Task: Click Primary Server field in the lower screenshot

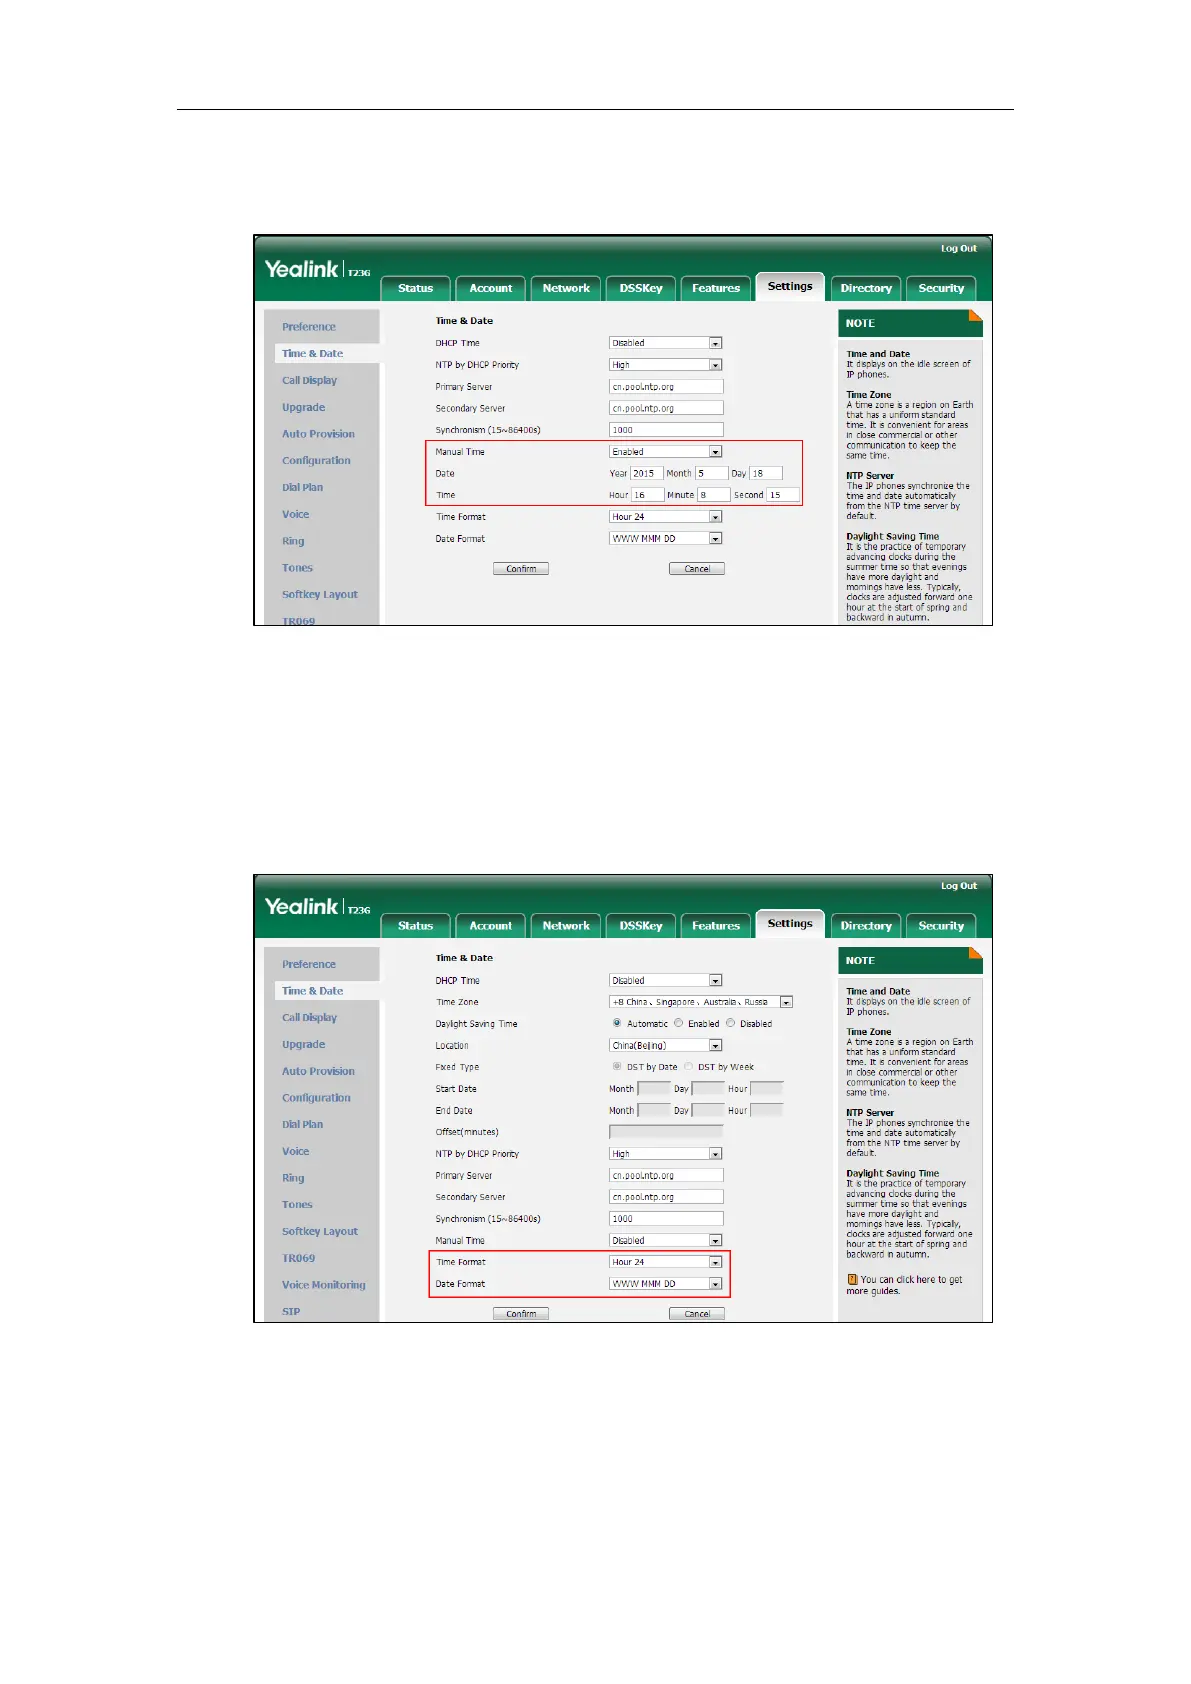Action: coord(666,1176)
